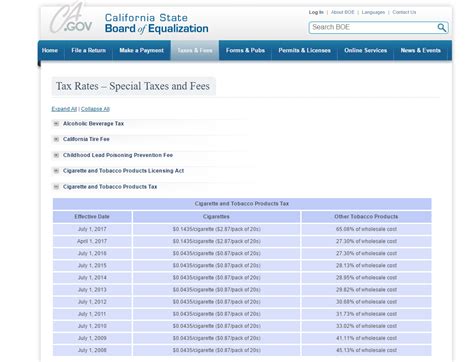Click the 33.02% of wholesale cost cell

coord(366,326)
